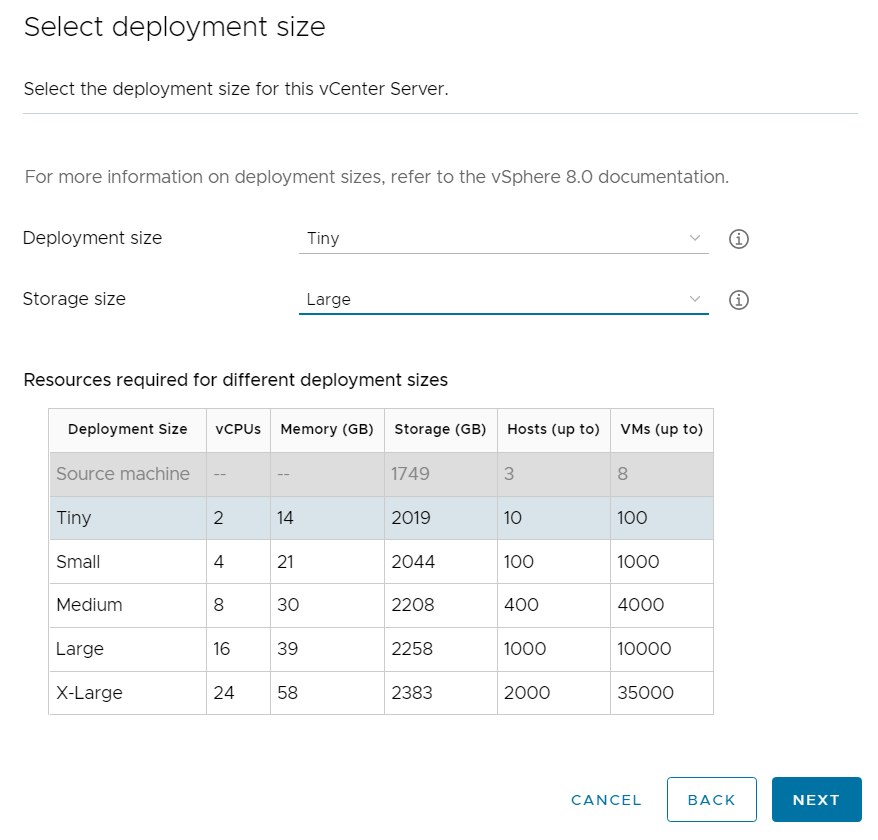Click the Source machine row

pos(380,474)
